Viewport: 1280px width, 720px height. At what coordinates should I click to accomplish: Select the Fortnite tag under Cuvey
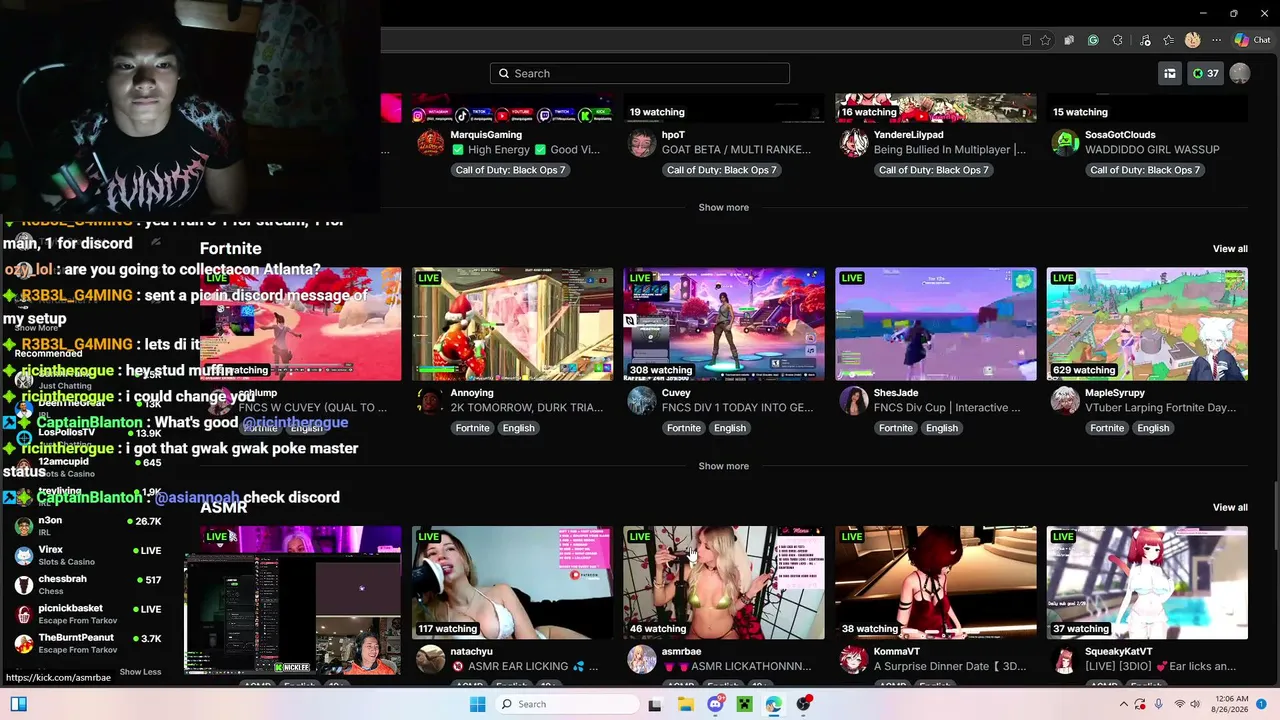point(684,428)
